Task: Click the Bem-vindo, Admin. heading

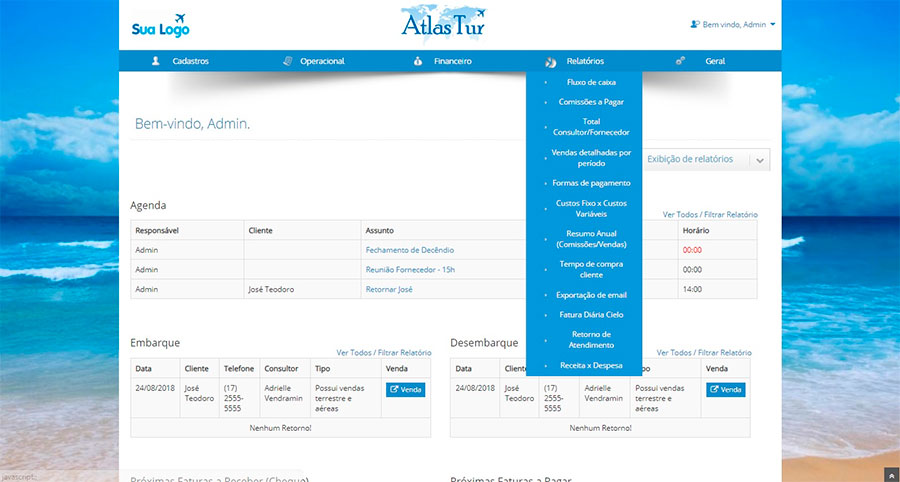Action: pos(192,124)
